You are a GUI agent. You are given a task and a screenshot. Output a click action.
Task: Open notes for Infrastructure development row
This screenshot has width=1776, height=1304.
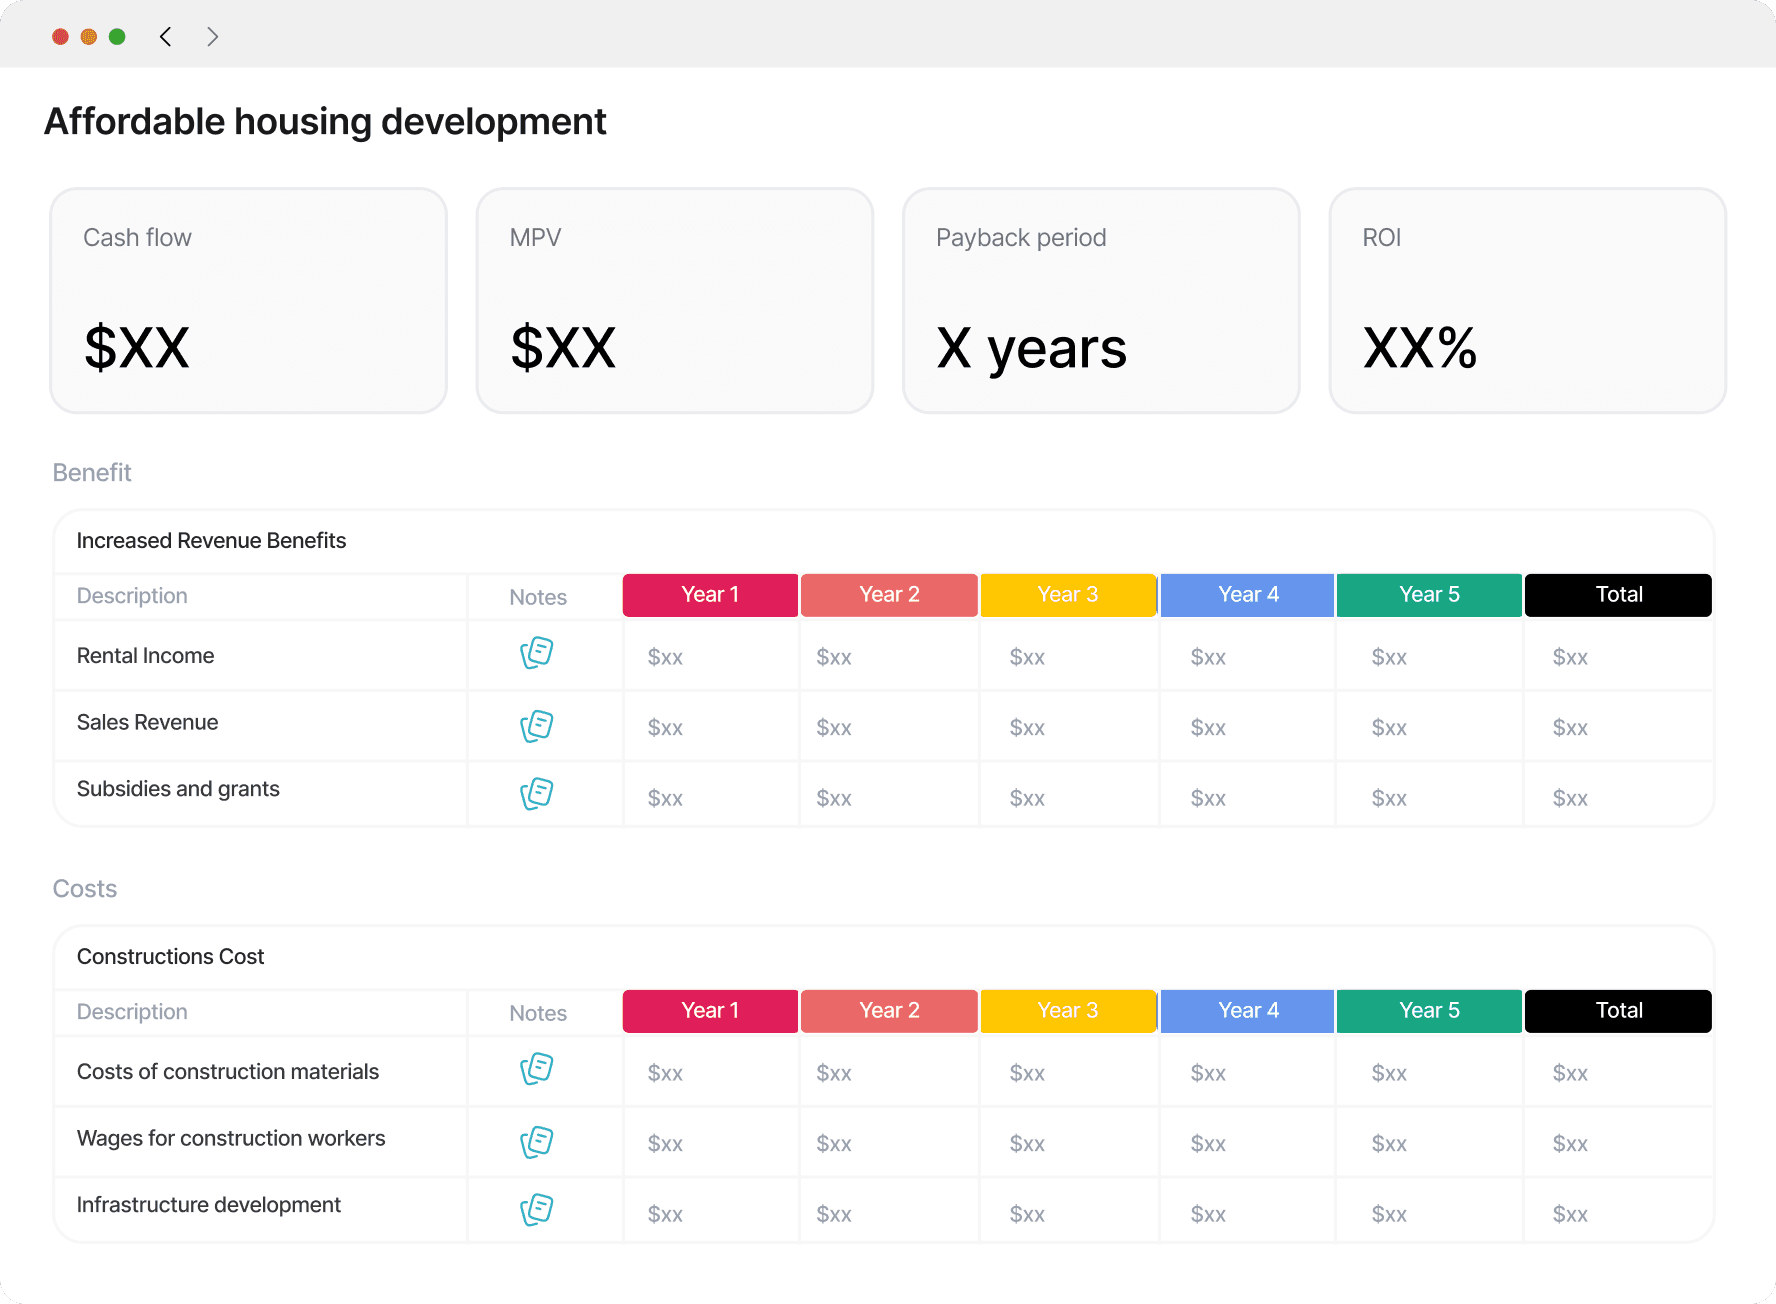(x=537, y=1210)
